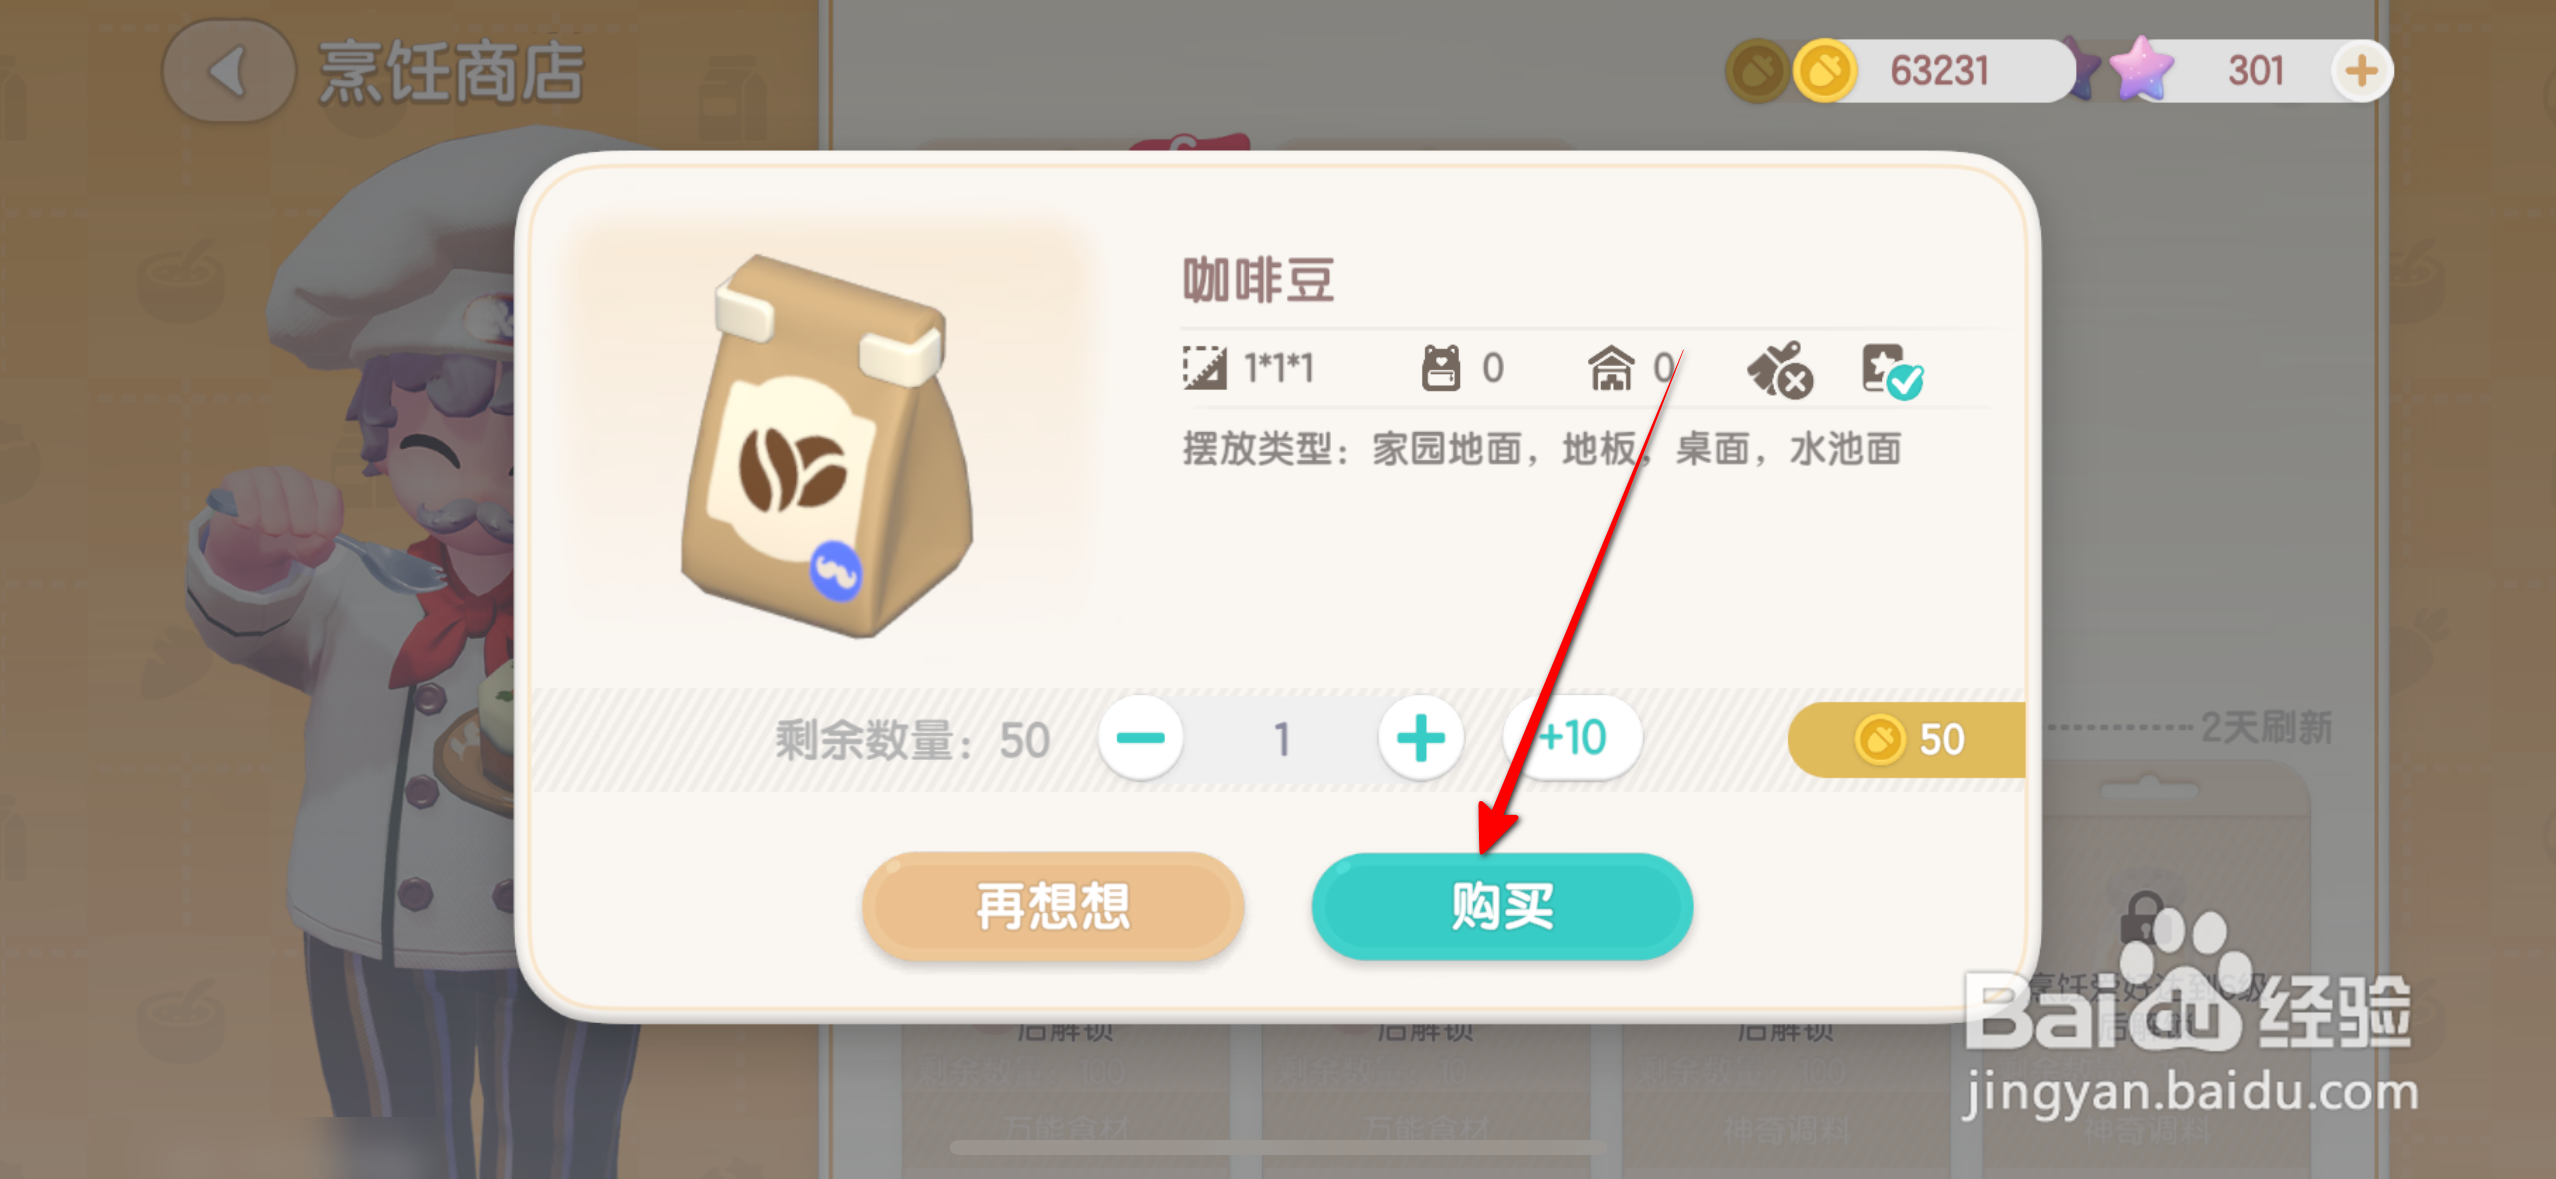This screenshot has height=1179, width=2556.
Task: Click the 50 coin price tag
Action: coord(1907,740)
